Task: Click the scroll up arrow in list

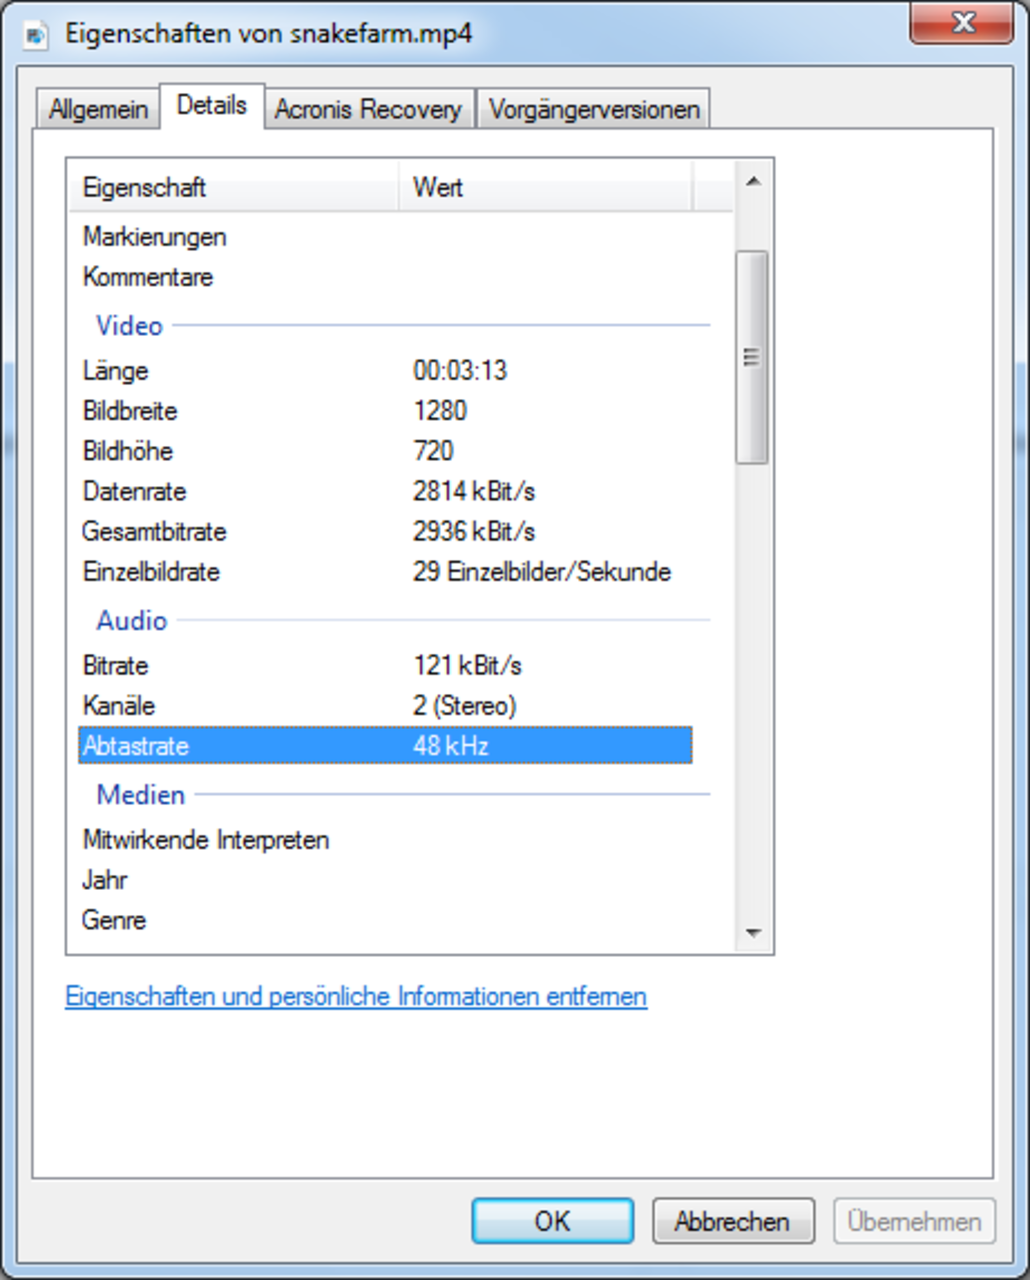Action: [753, 181]
